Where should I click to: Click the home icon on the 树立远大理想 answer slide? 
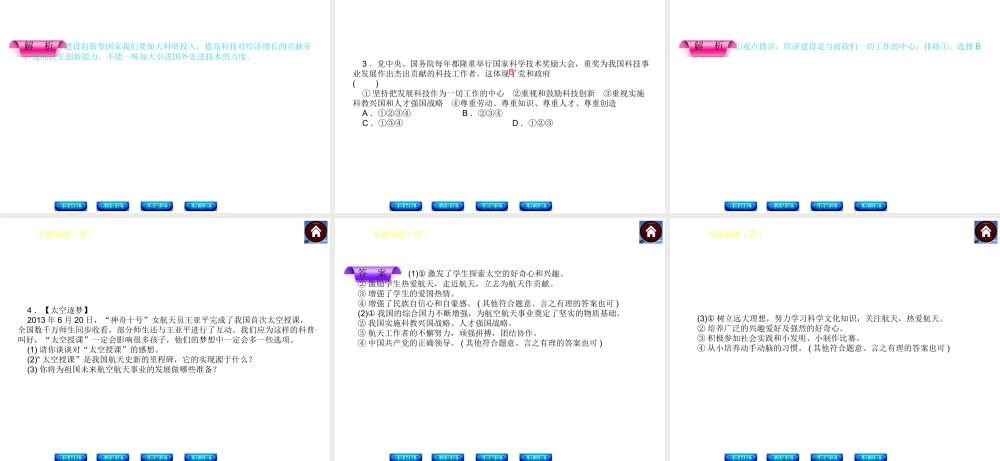(985, 232)
